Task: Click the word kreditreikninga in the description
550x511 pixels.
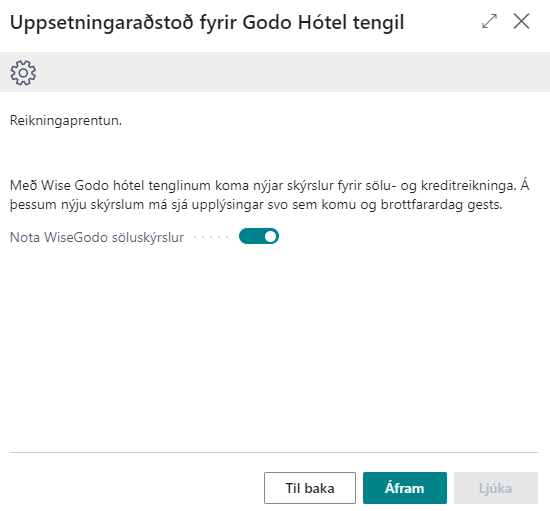Action: pos(469,186)
